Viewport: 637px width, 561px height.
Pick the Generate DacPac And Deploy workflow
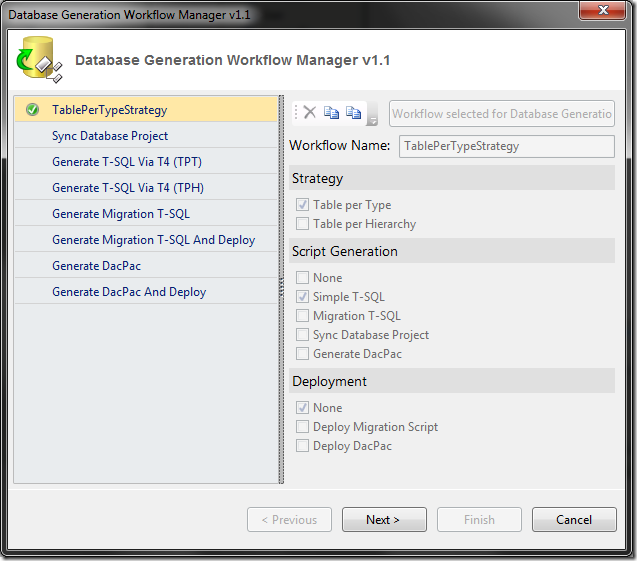[x=146, y=292]
